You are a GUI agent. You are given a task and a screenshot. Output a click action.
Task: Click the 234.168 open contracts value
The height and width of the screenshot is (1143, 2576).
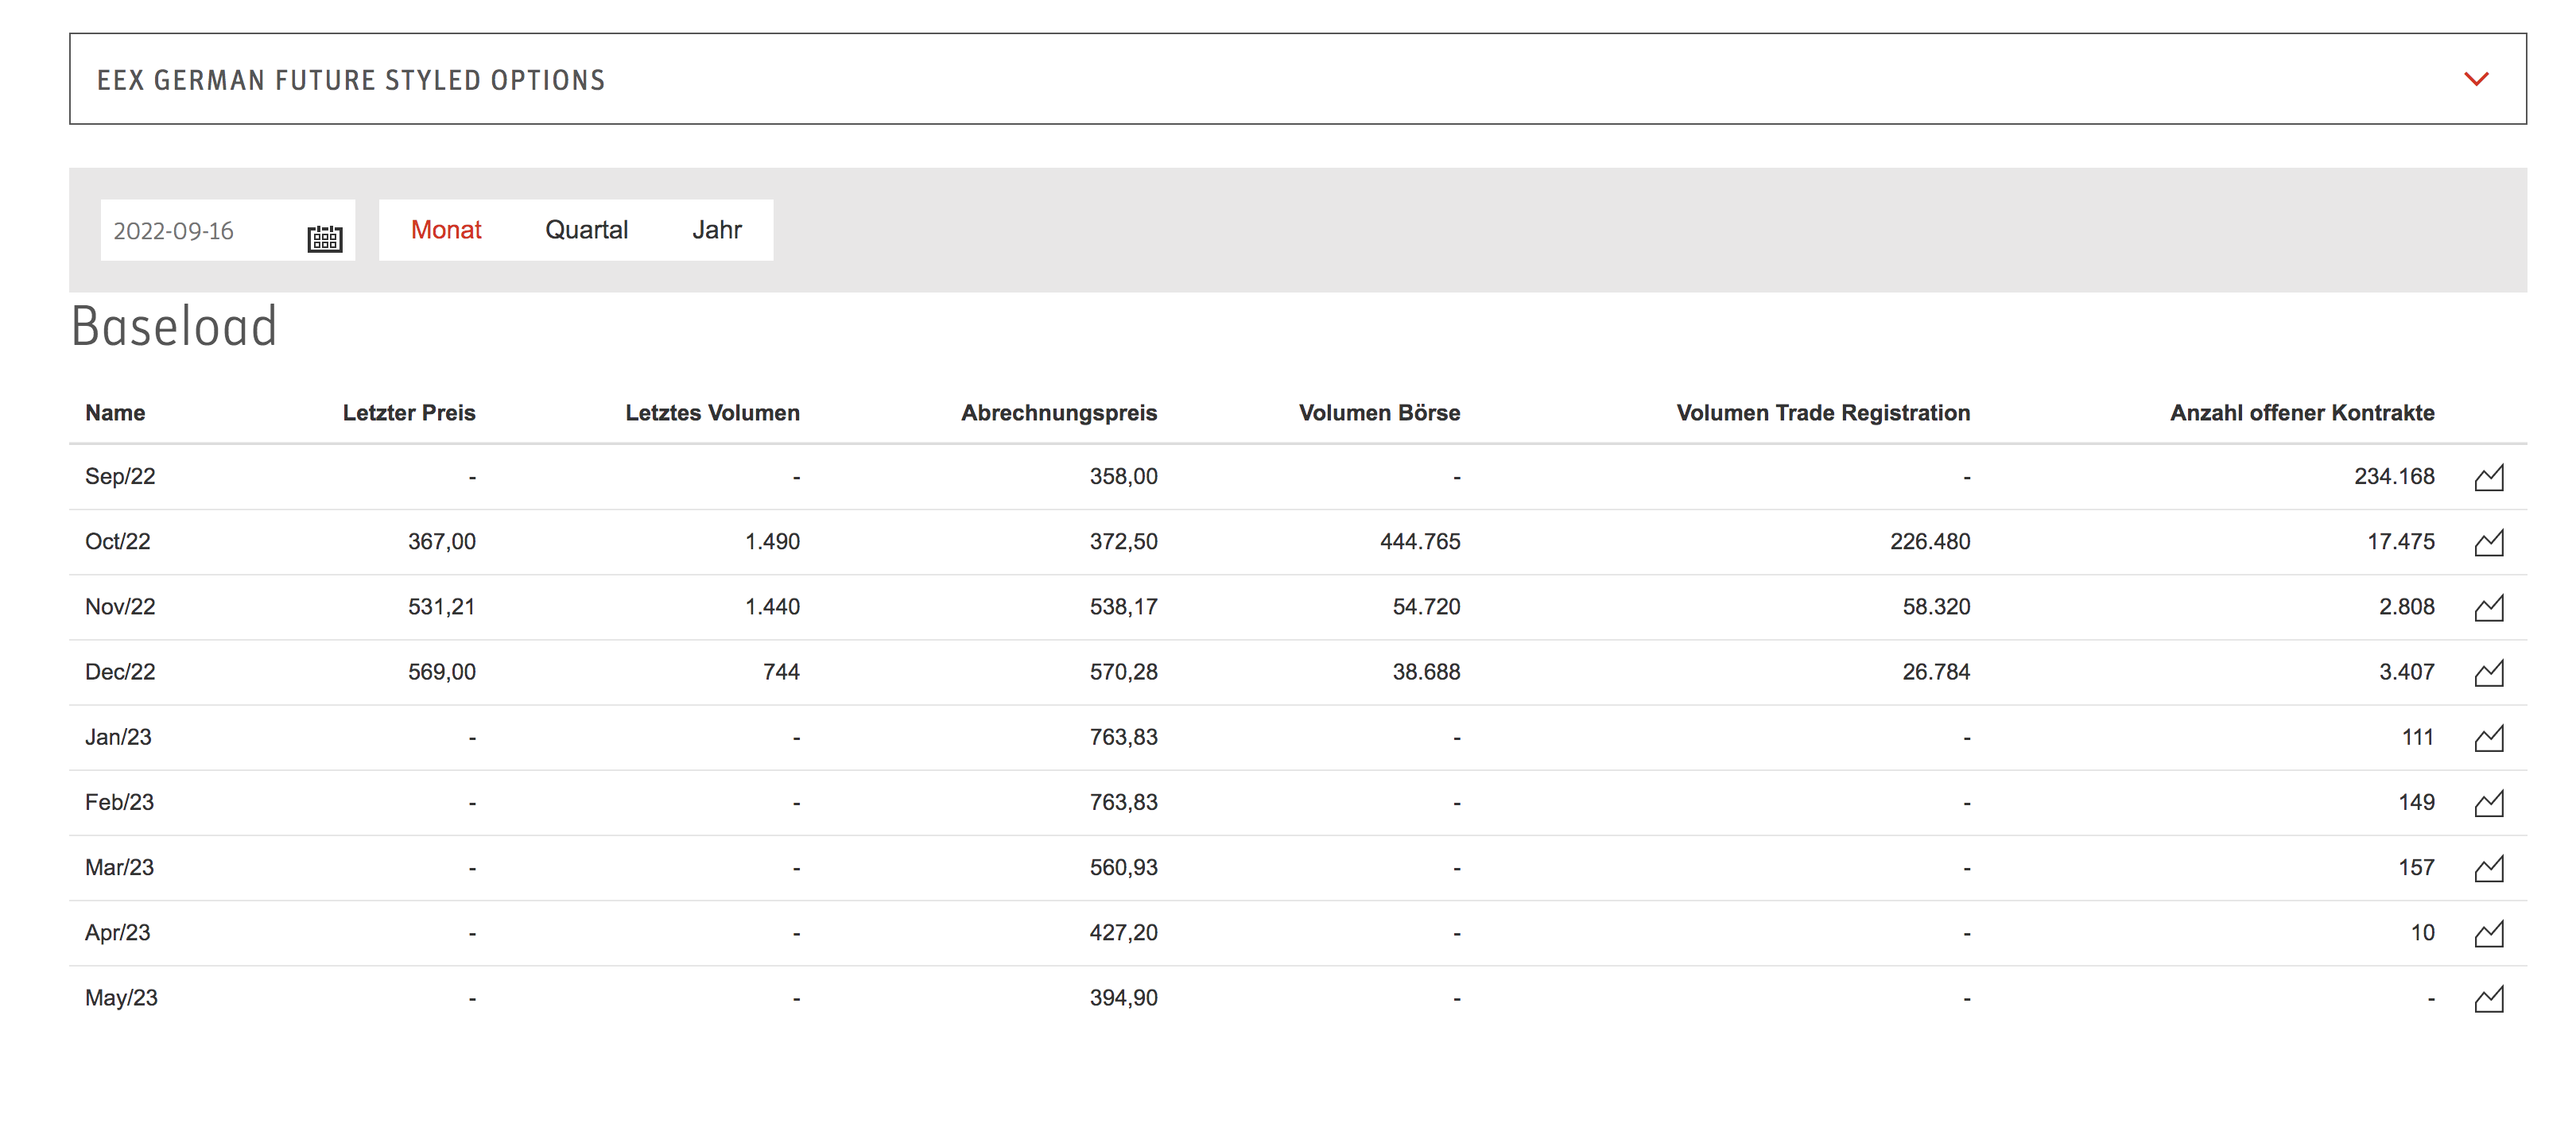tap(2394, 477)
